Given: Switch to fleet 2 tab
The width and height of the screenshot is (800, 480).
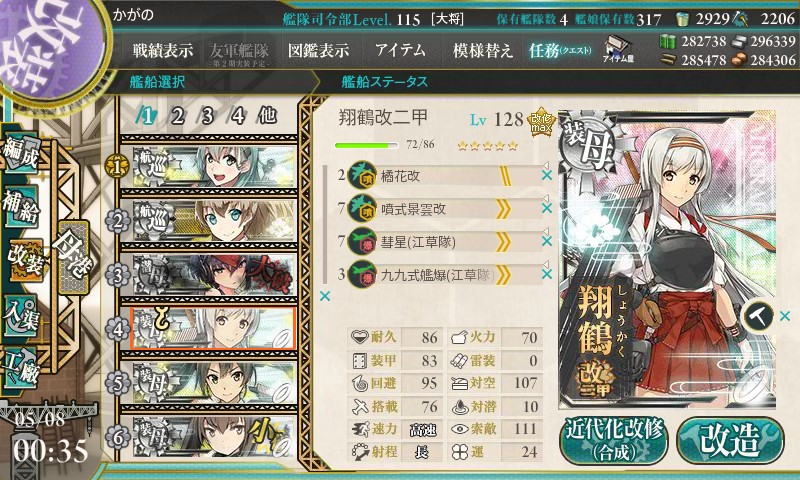Looking at the screenshot, I should tap(177, 116).
